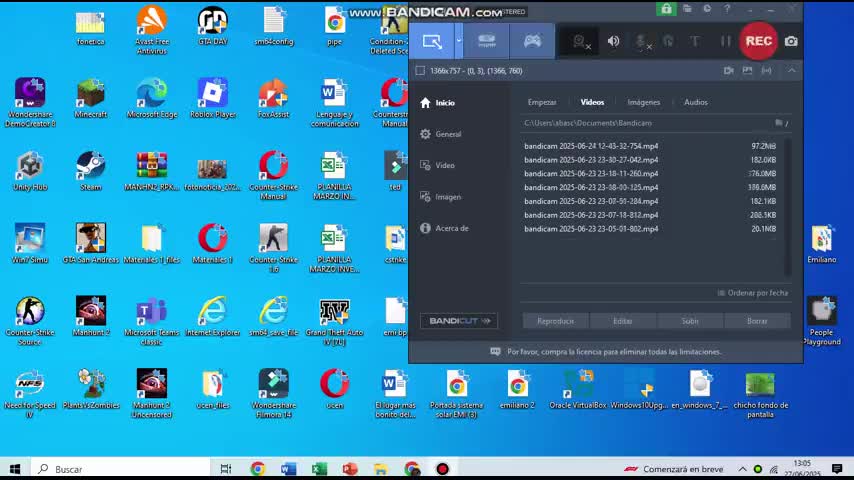This screenshot has height=480, width=854.
Task: Start recording with REC button
Action: 758,41
